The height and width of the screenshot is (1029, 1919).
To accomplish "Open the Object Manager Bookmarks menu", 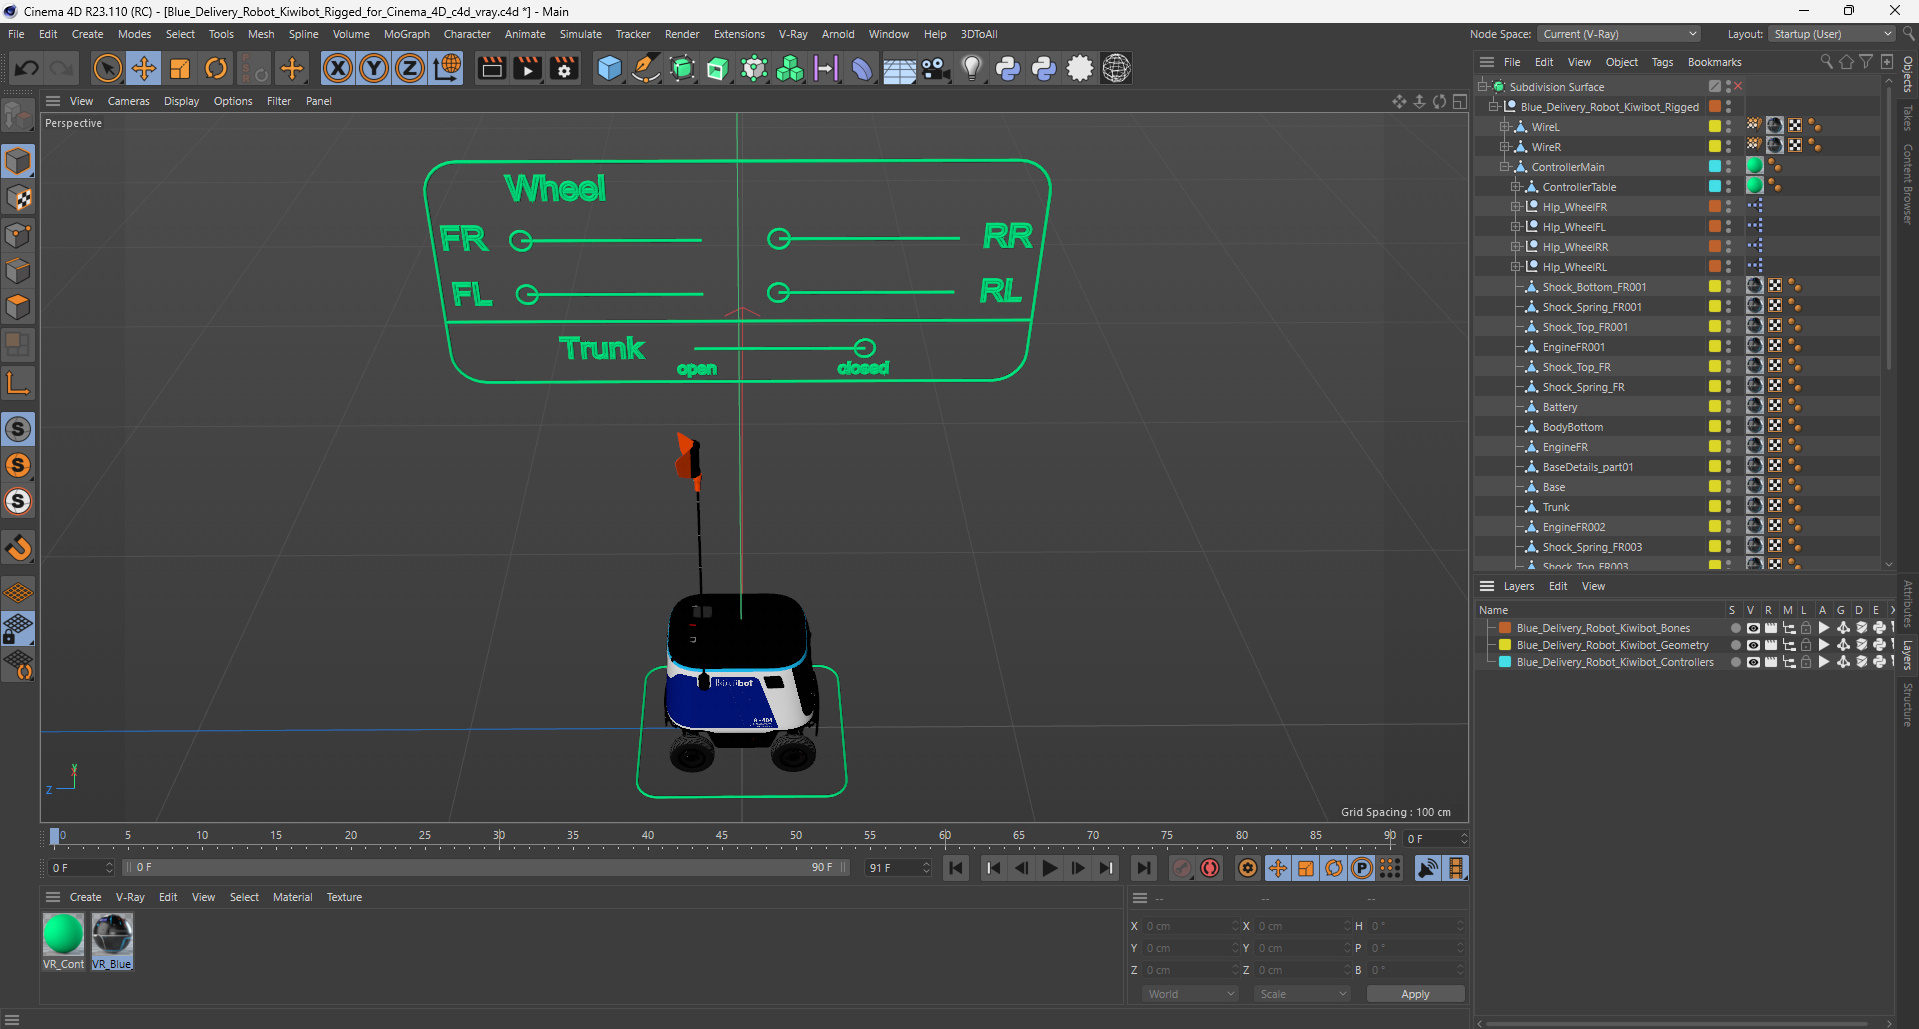I will (1714, 62).
